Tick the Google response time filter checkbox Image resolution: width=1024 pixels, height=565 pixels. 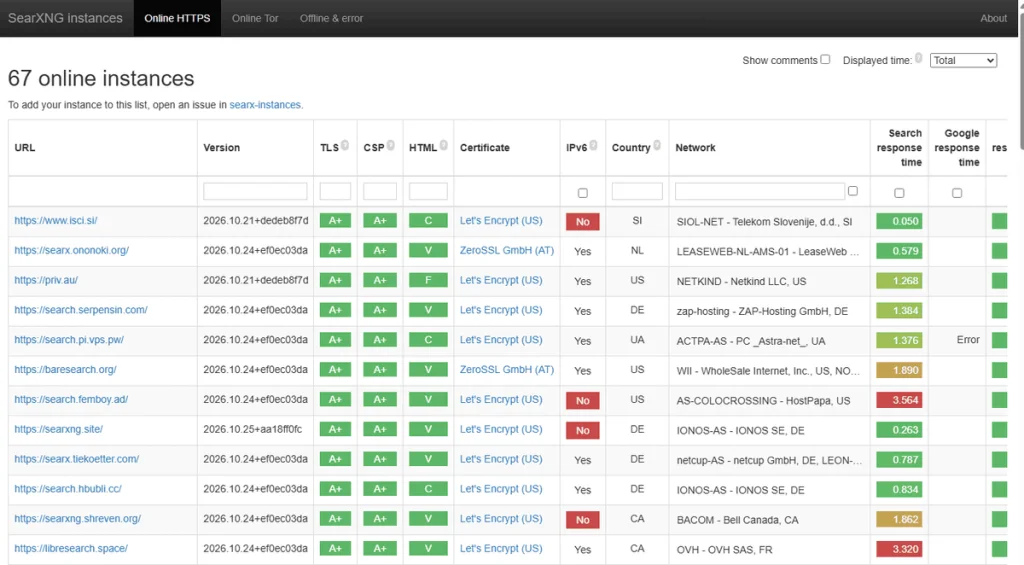pos(957,193)
